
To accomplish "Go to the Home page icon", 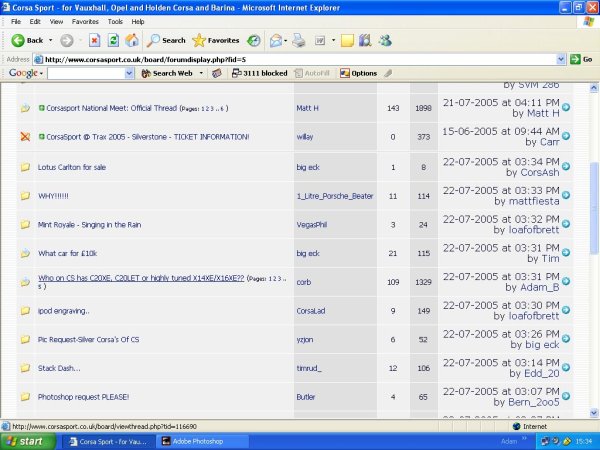I will point(132,40).
